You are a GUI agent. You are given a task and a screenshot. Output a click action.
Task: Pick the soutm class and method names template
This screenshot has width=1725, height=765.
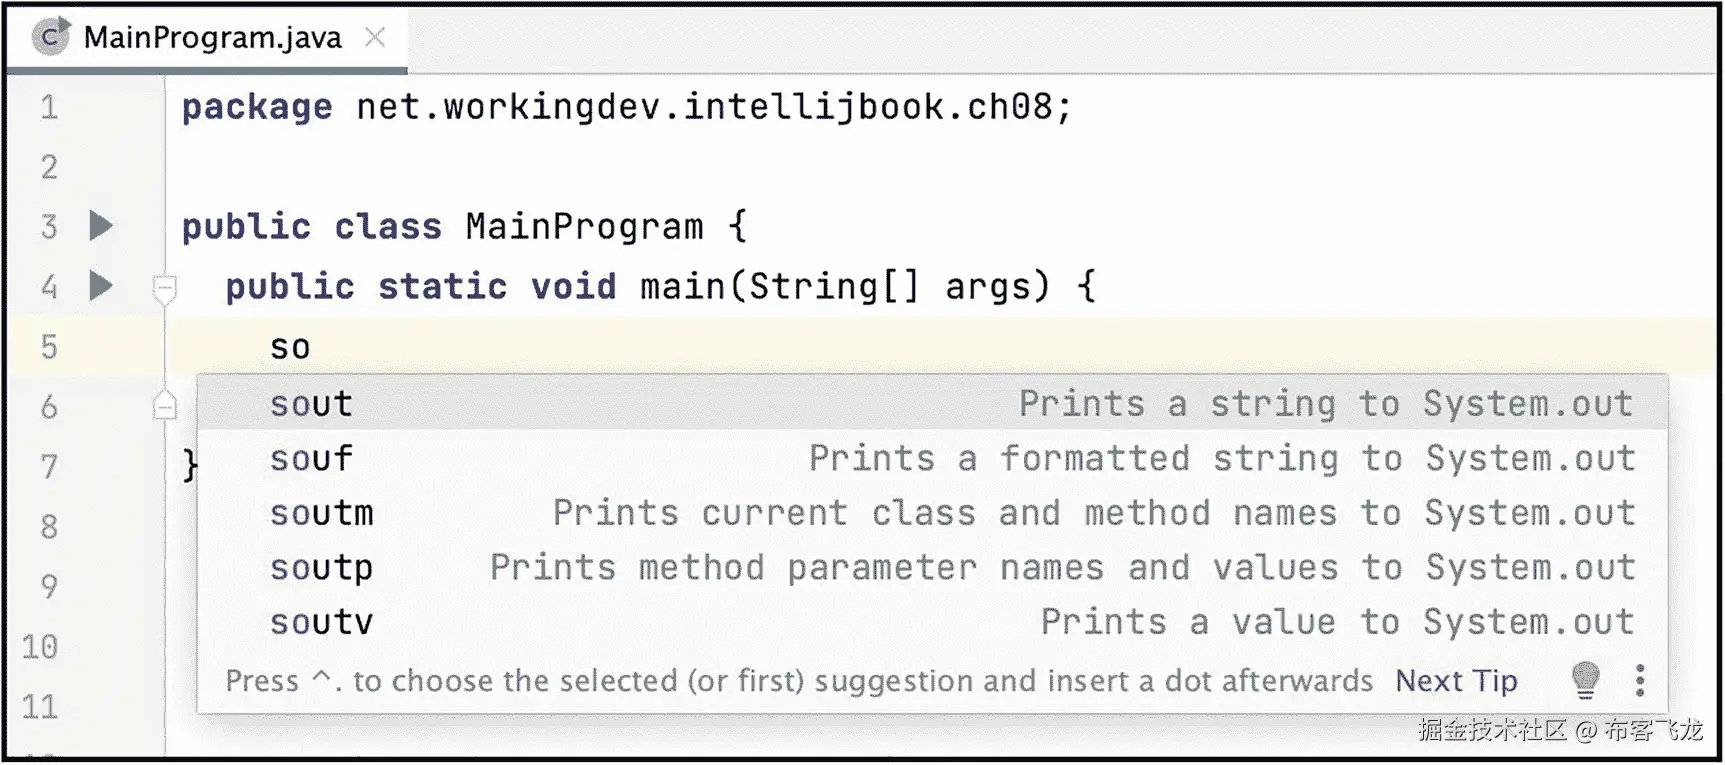pos(321,513)
